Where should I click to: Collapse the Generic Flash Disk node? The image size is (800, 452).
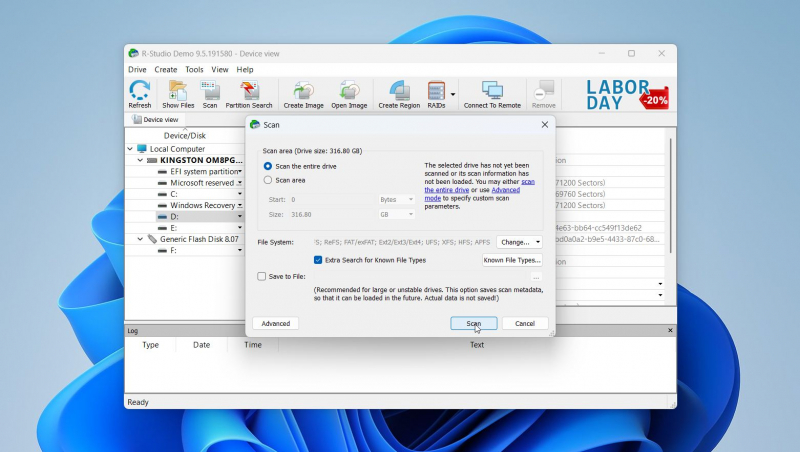tap(140, 239)
